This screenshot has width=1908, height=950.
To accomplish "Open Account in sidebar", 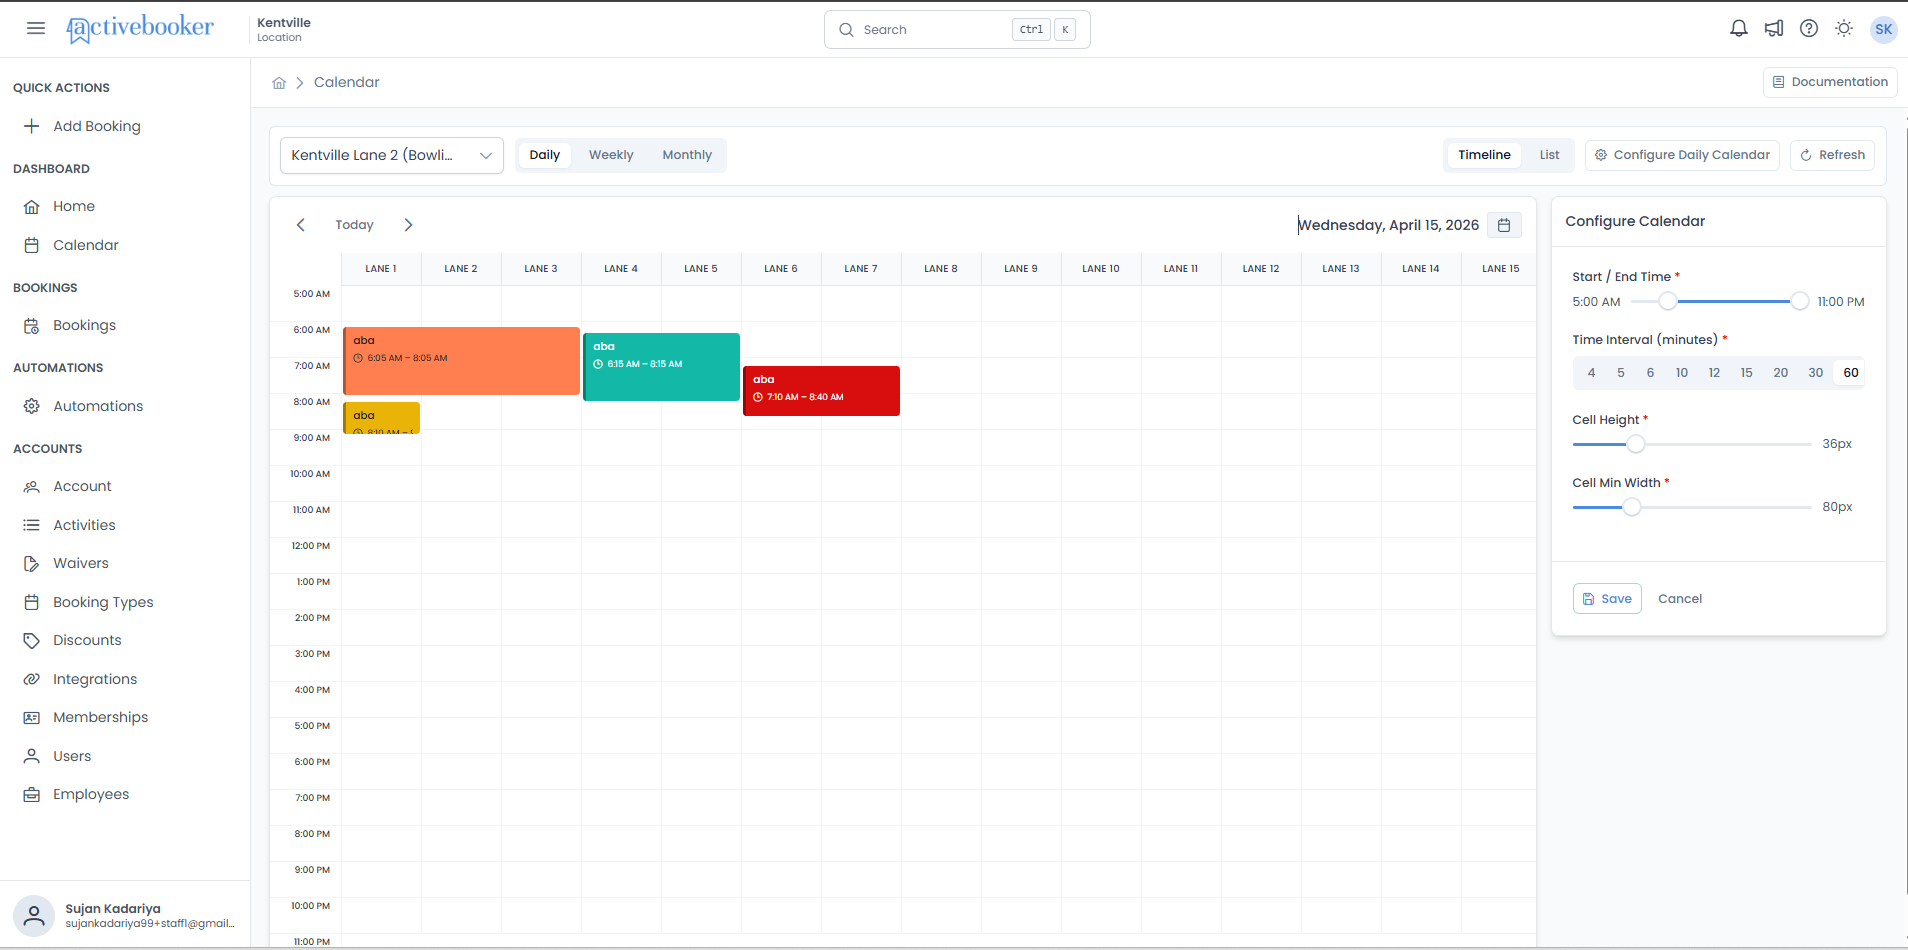I will [x=82, y=486].
